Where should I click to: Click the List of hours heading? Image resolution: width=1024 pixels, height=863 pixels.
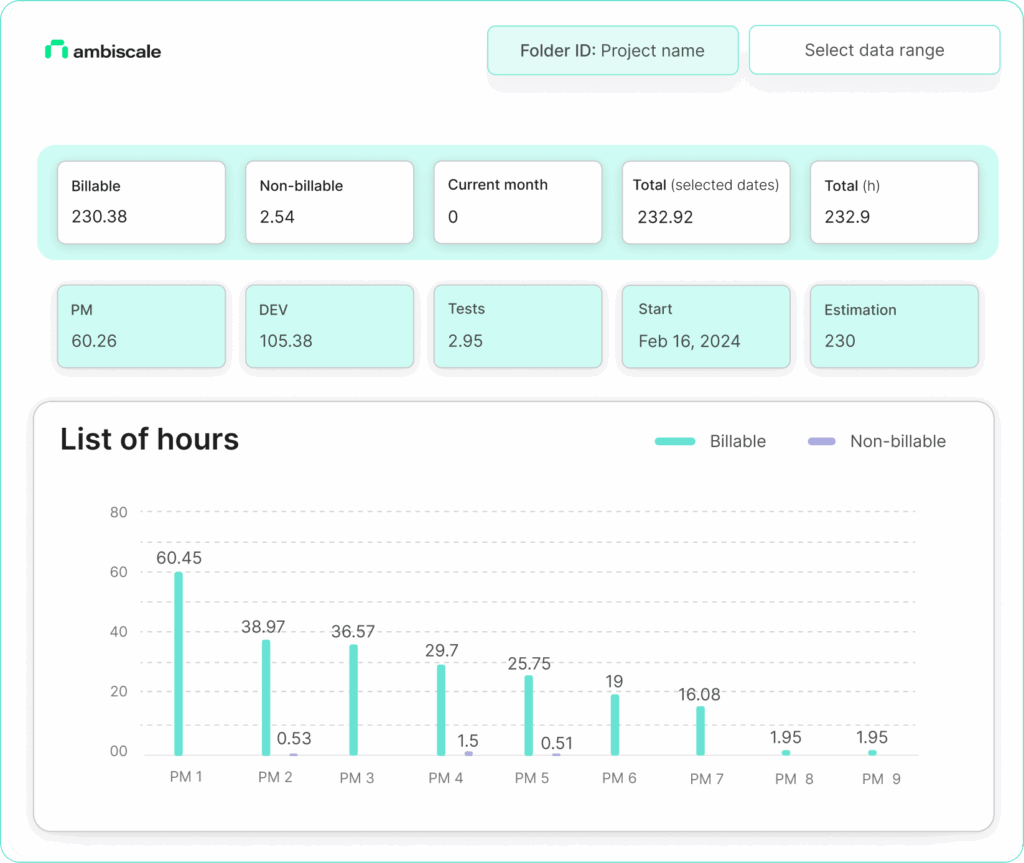pyautogui.click(x=149, y=439)
